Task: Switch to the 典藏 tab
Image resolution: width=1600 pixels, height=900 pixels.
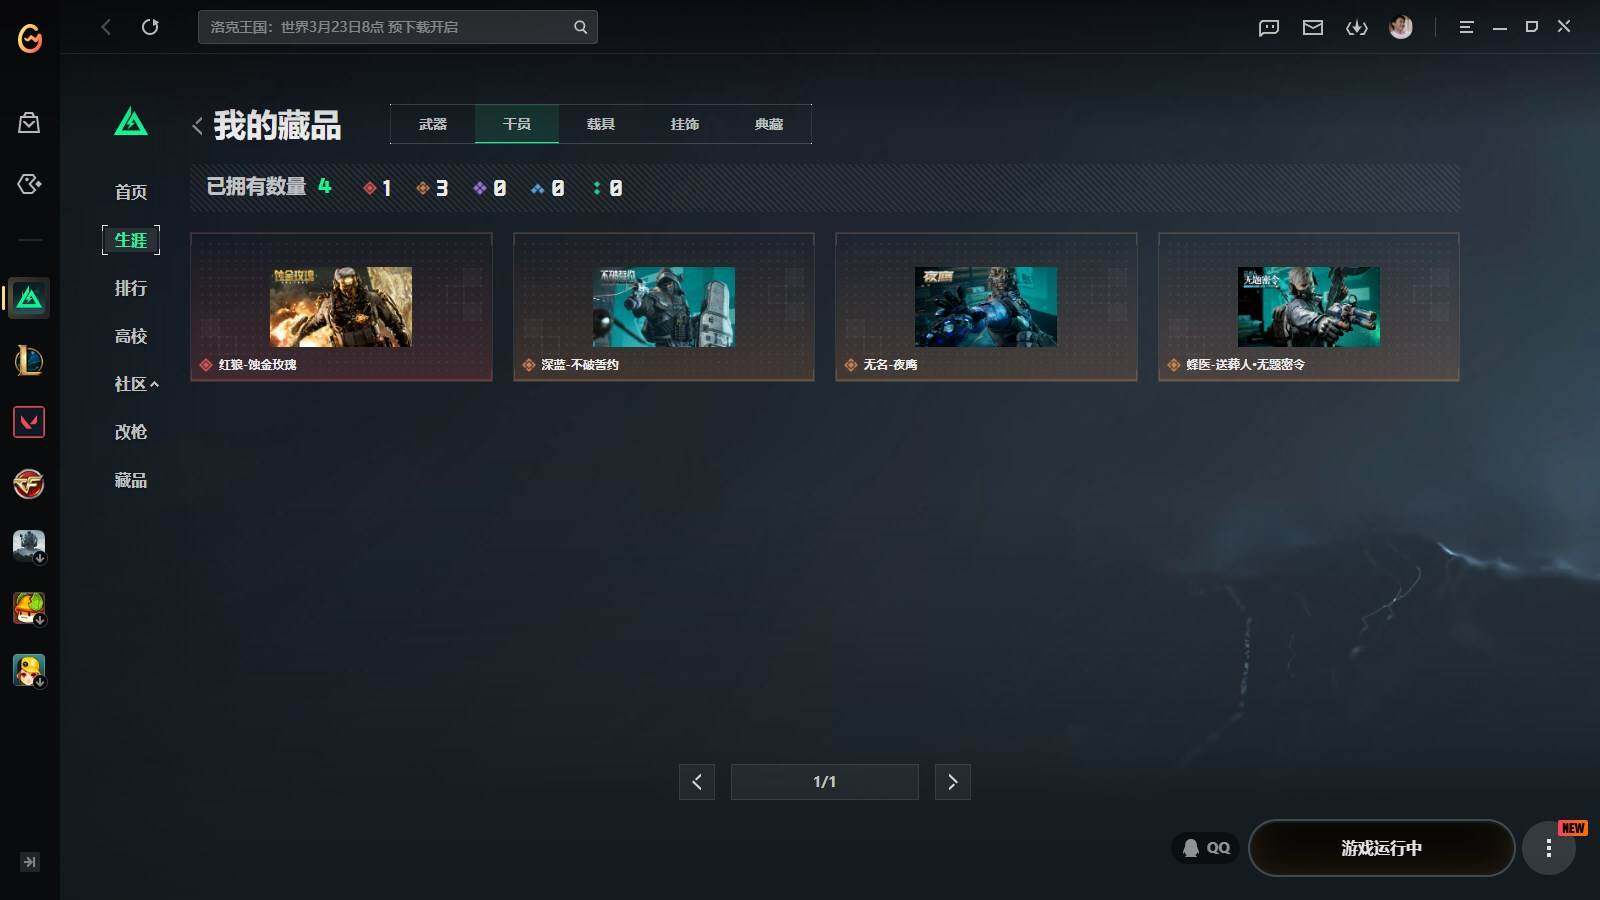Action: click(x=769, y=124)
